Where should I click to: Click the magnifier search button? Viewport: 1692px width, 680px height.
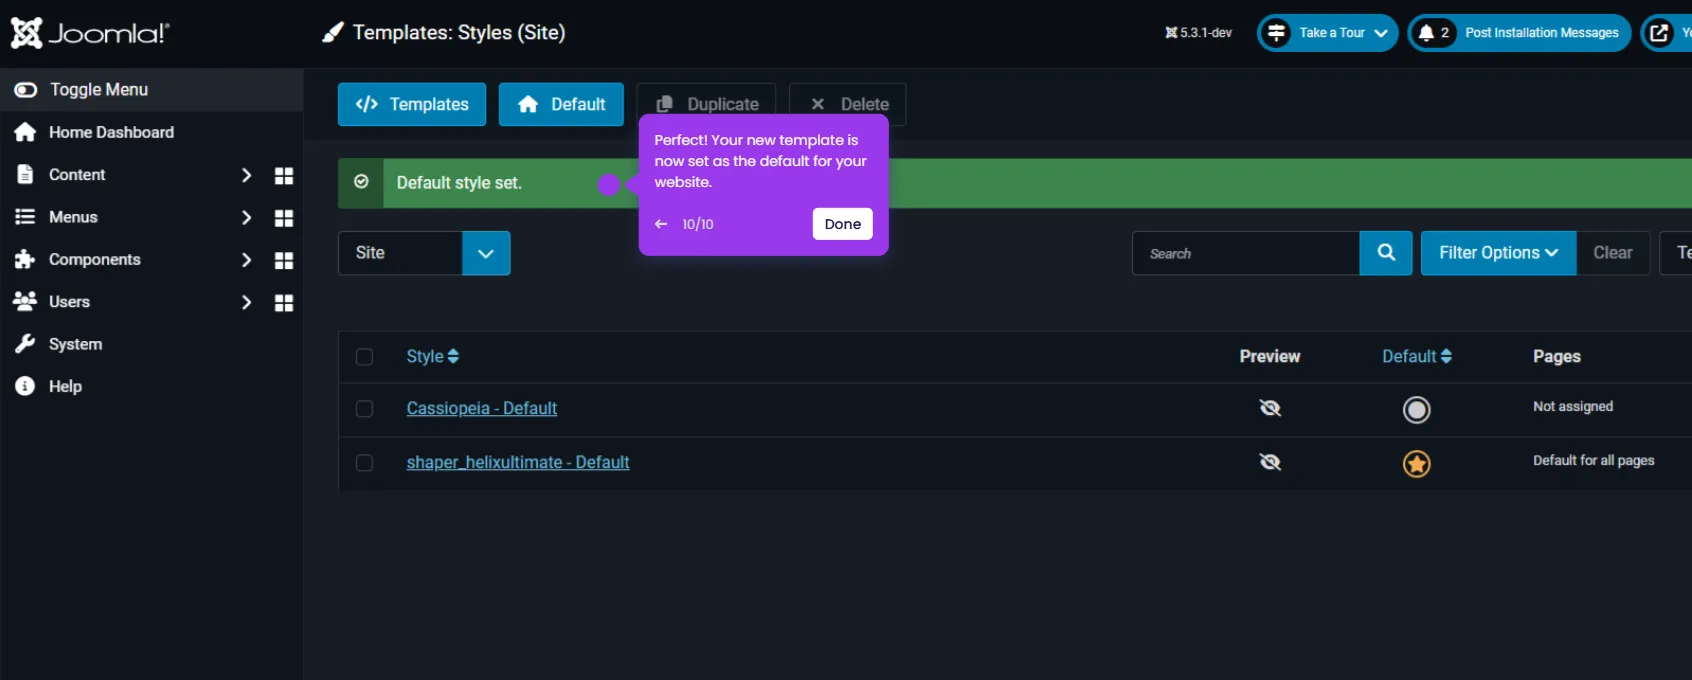click(x=1386, y=253)
